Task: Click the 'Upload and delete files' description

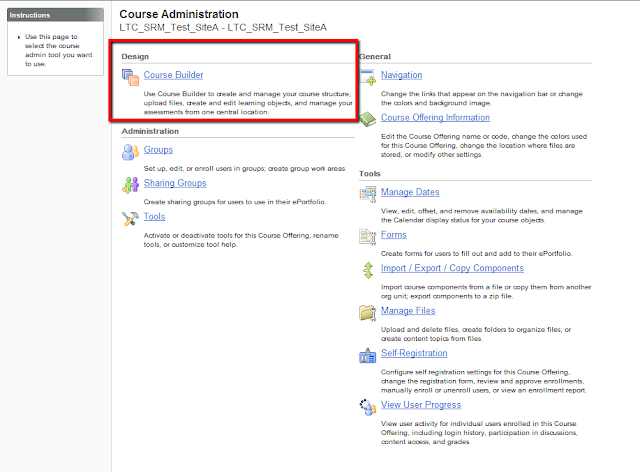Action: tap(476, 334)
